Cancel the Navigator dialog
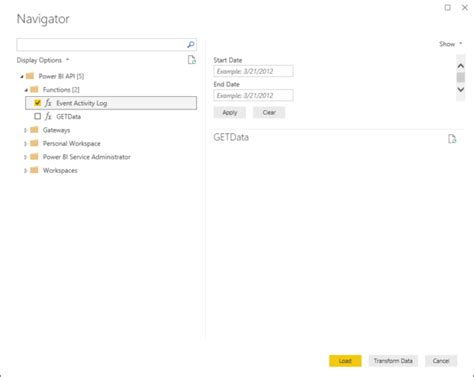The image size is (474, 377). (x=441, y=361)
